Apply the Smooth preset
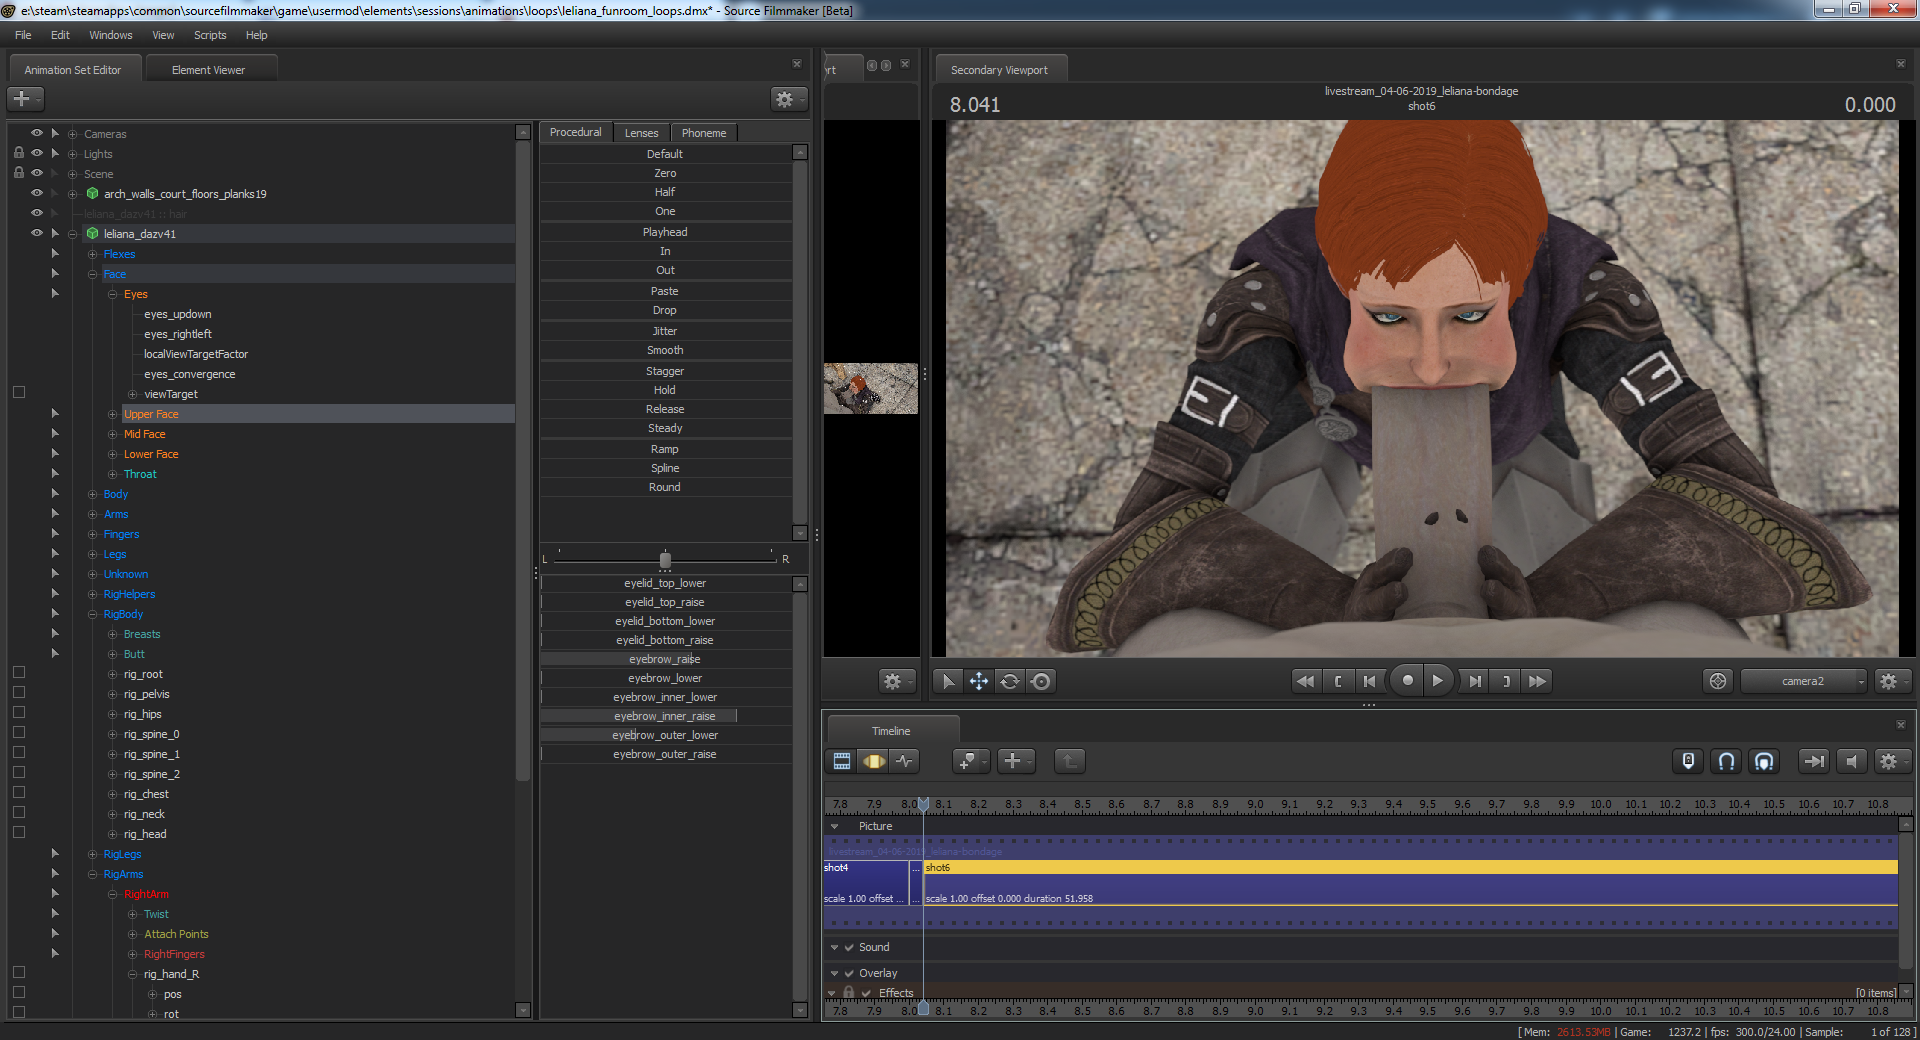The image size is (1920, 1040). coord(665,350)
